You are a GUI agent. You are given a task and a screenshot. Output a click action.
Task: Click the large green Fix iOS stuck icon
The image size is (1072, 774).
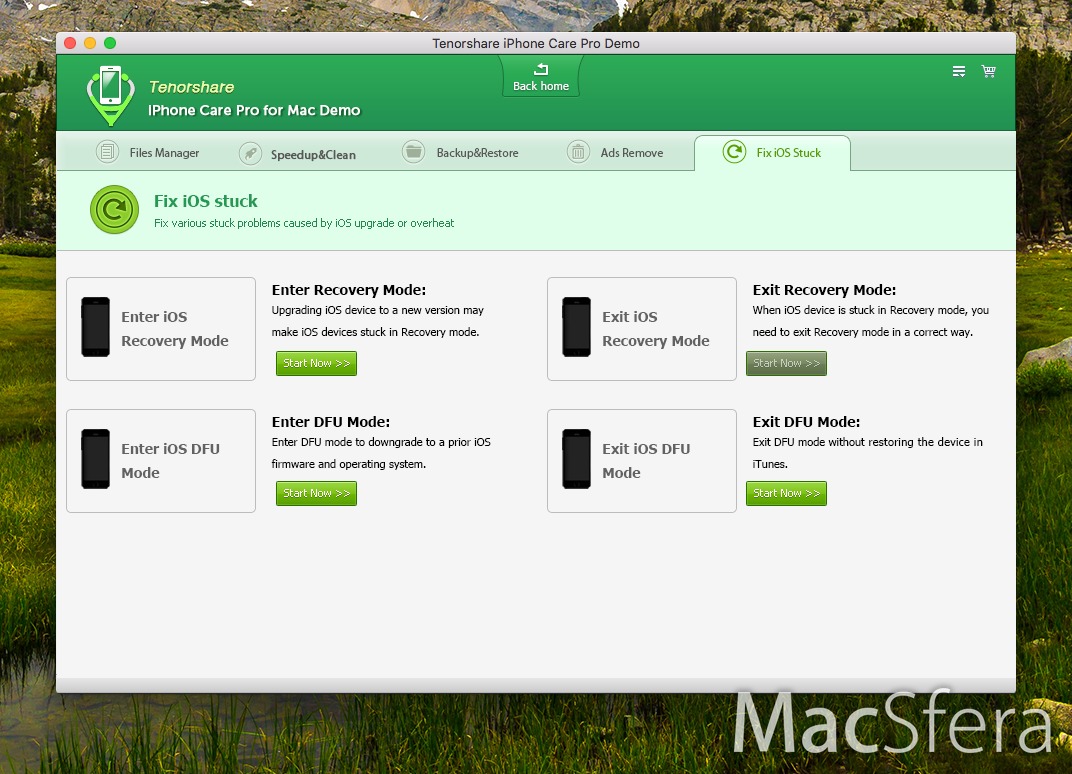(x=114, y=209)
